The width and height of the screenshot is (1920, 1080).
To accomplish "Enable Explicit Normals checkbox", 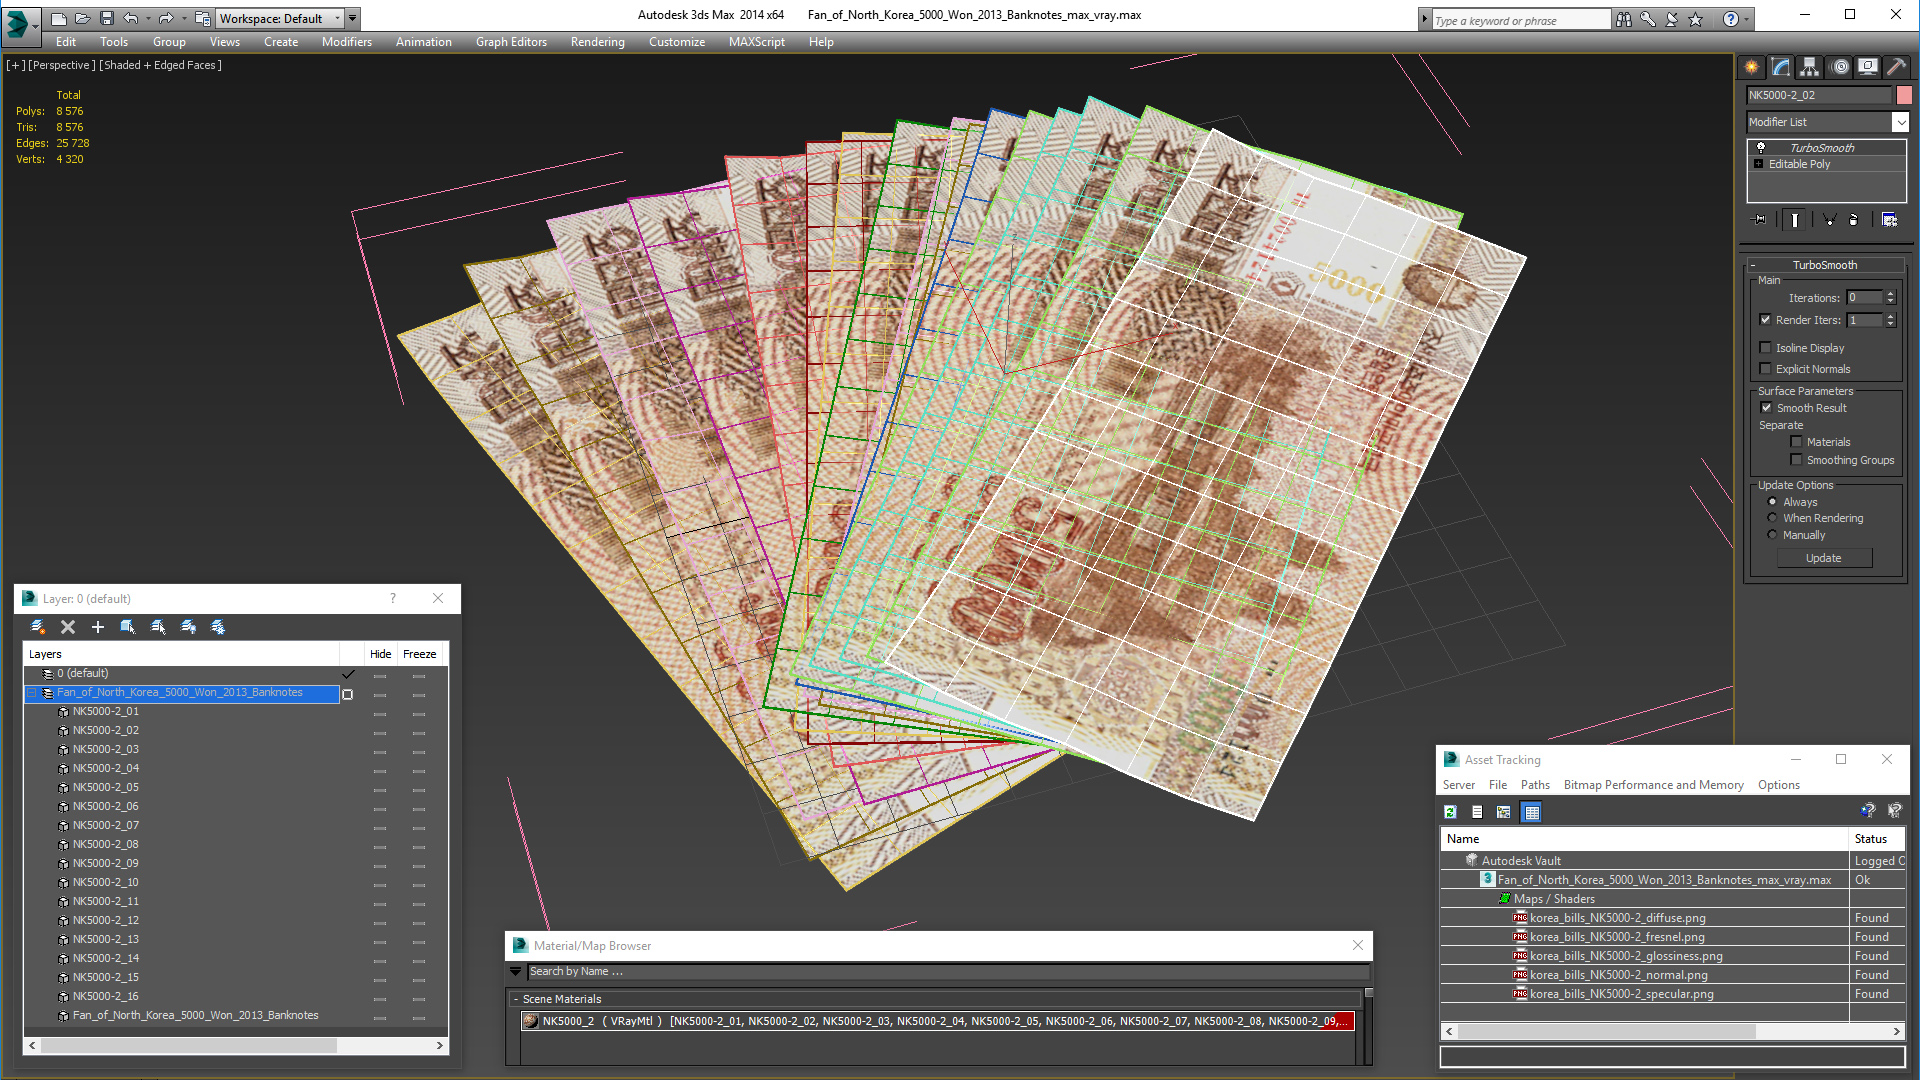I will [1766, 369].
